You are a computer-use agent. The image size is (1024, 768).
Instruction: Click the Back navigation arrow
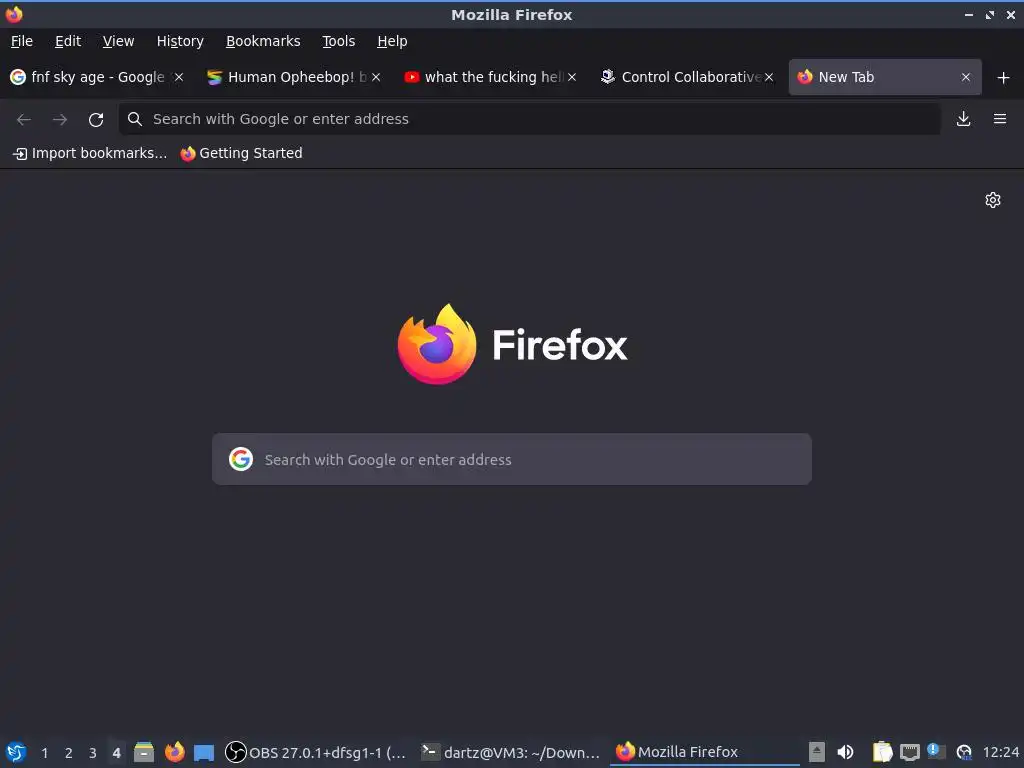[x=24, y=119]
